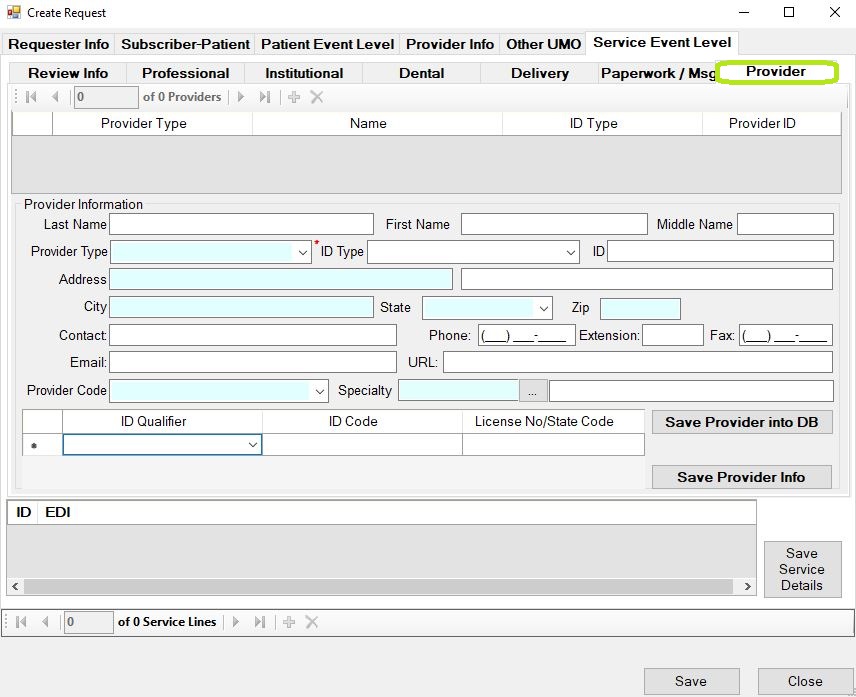Go to next provider record
The image size is (856, 697).
(241, 97)
